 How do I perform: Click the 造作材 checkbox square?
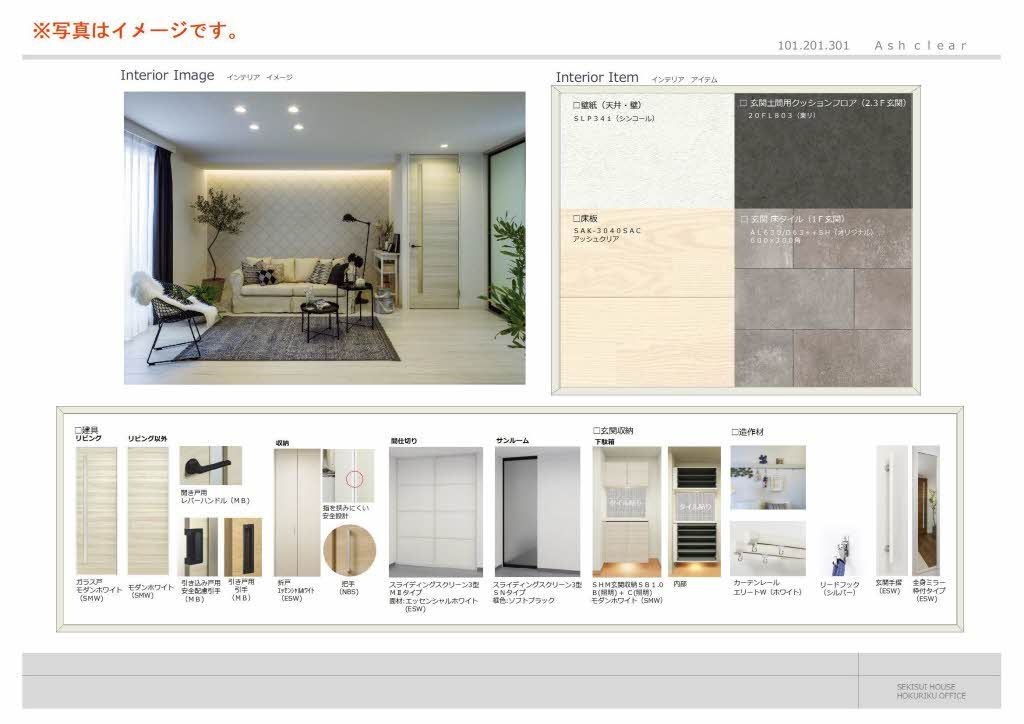[735, 432]
